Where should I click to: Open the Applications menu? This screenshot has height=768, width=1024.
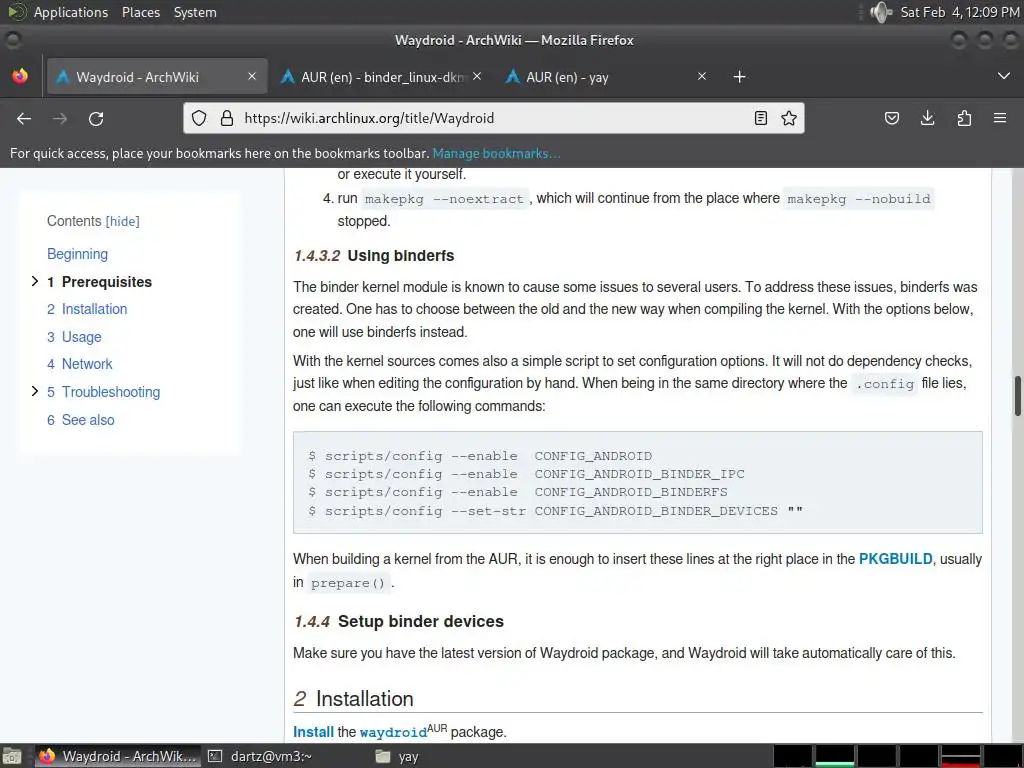(71, 12)
